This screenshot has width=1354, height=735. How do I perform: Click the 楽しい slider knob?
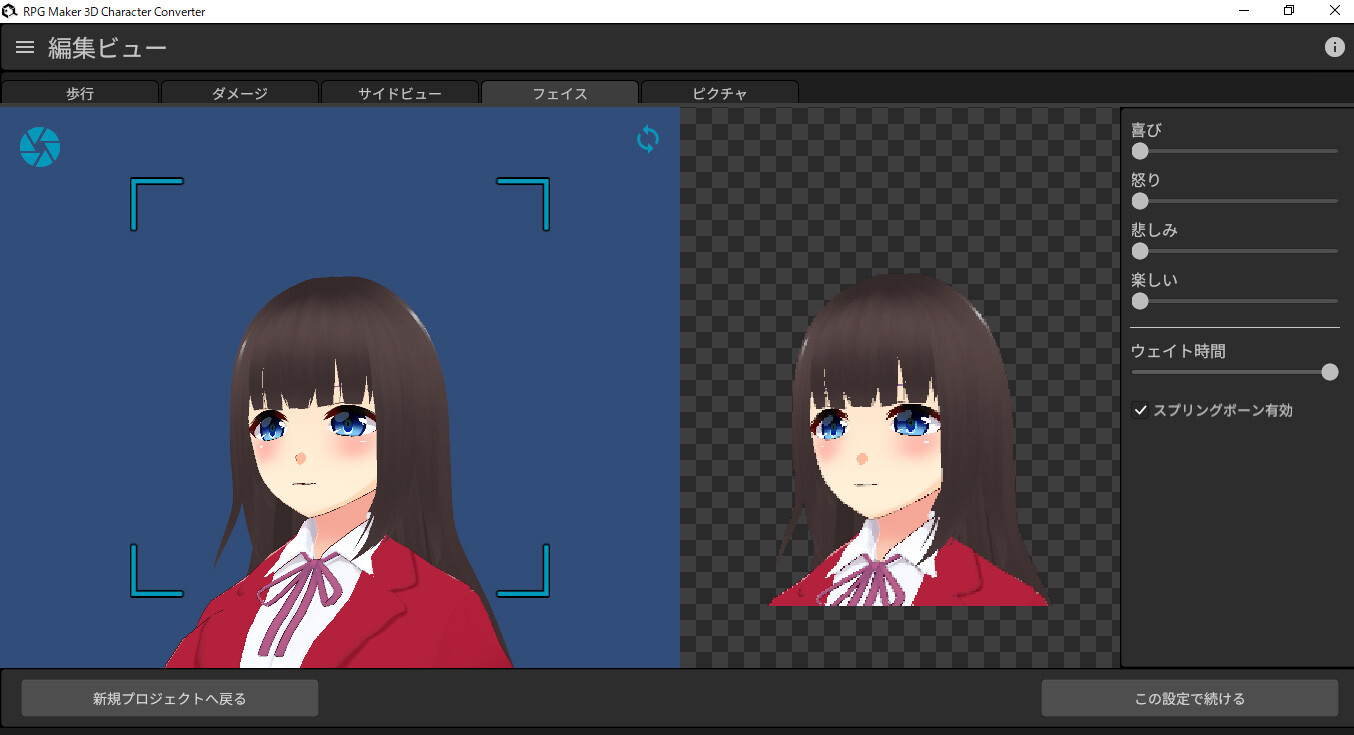tap(1140, 301)
